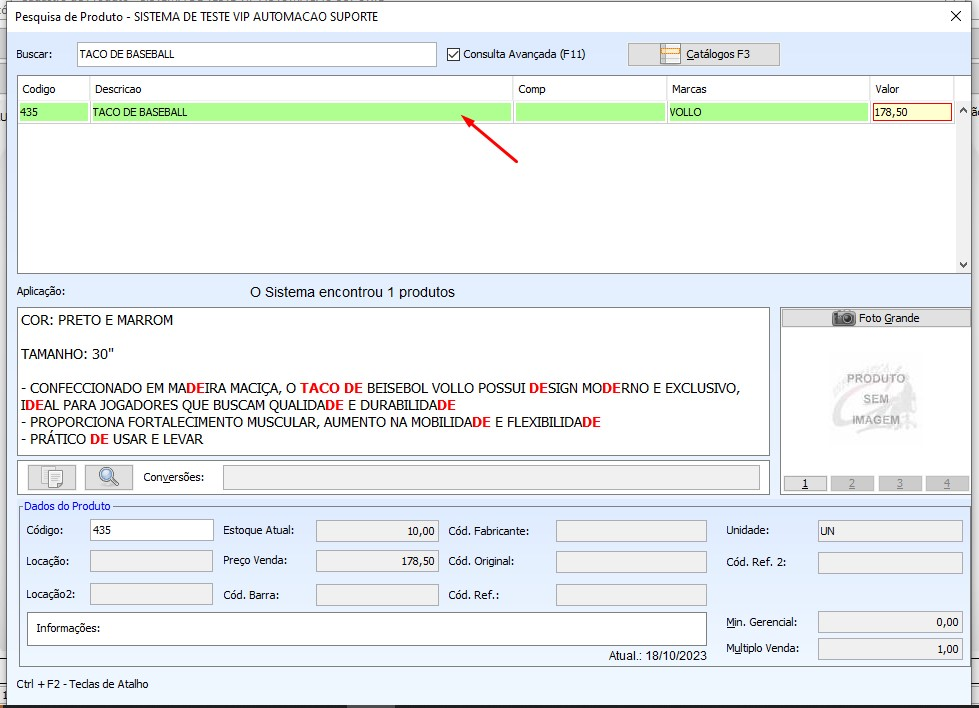The height and width of the screenshot is (708, 979).
Task: Click 'O Sistema encontrou 1 produtos' message
Action: click(x=352, y=292)
